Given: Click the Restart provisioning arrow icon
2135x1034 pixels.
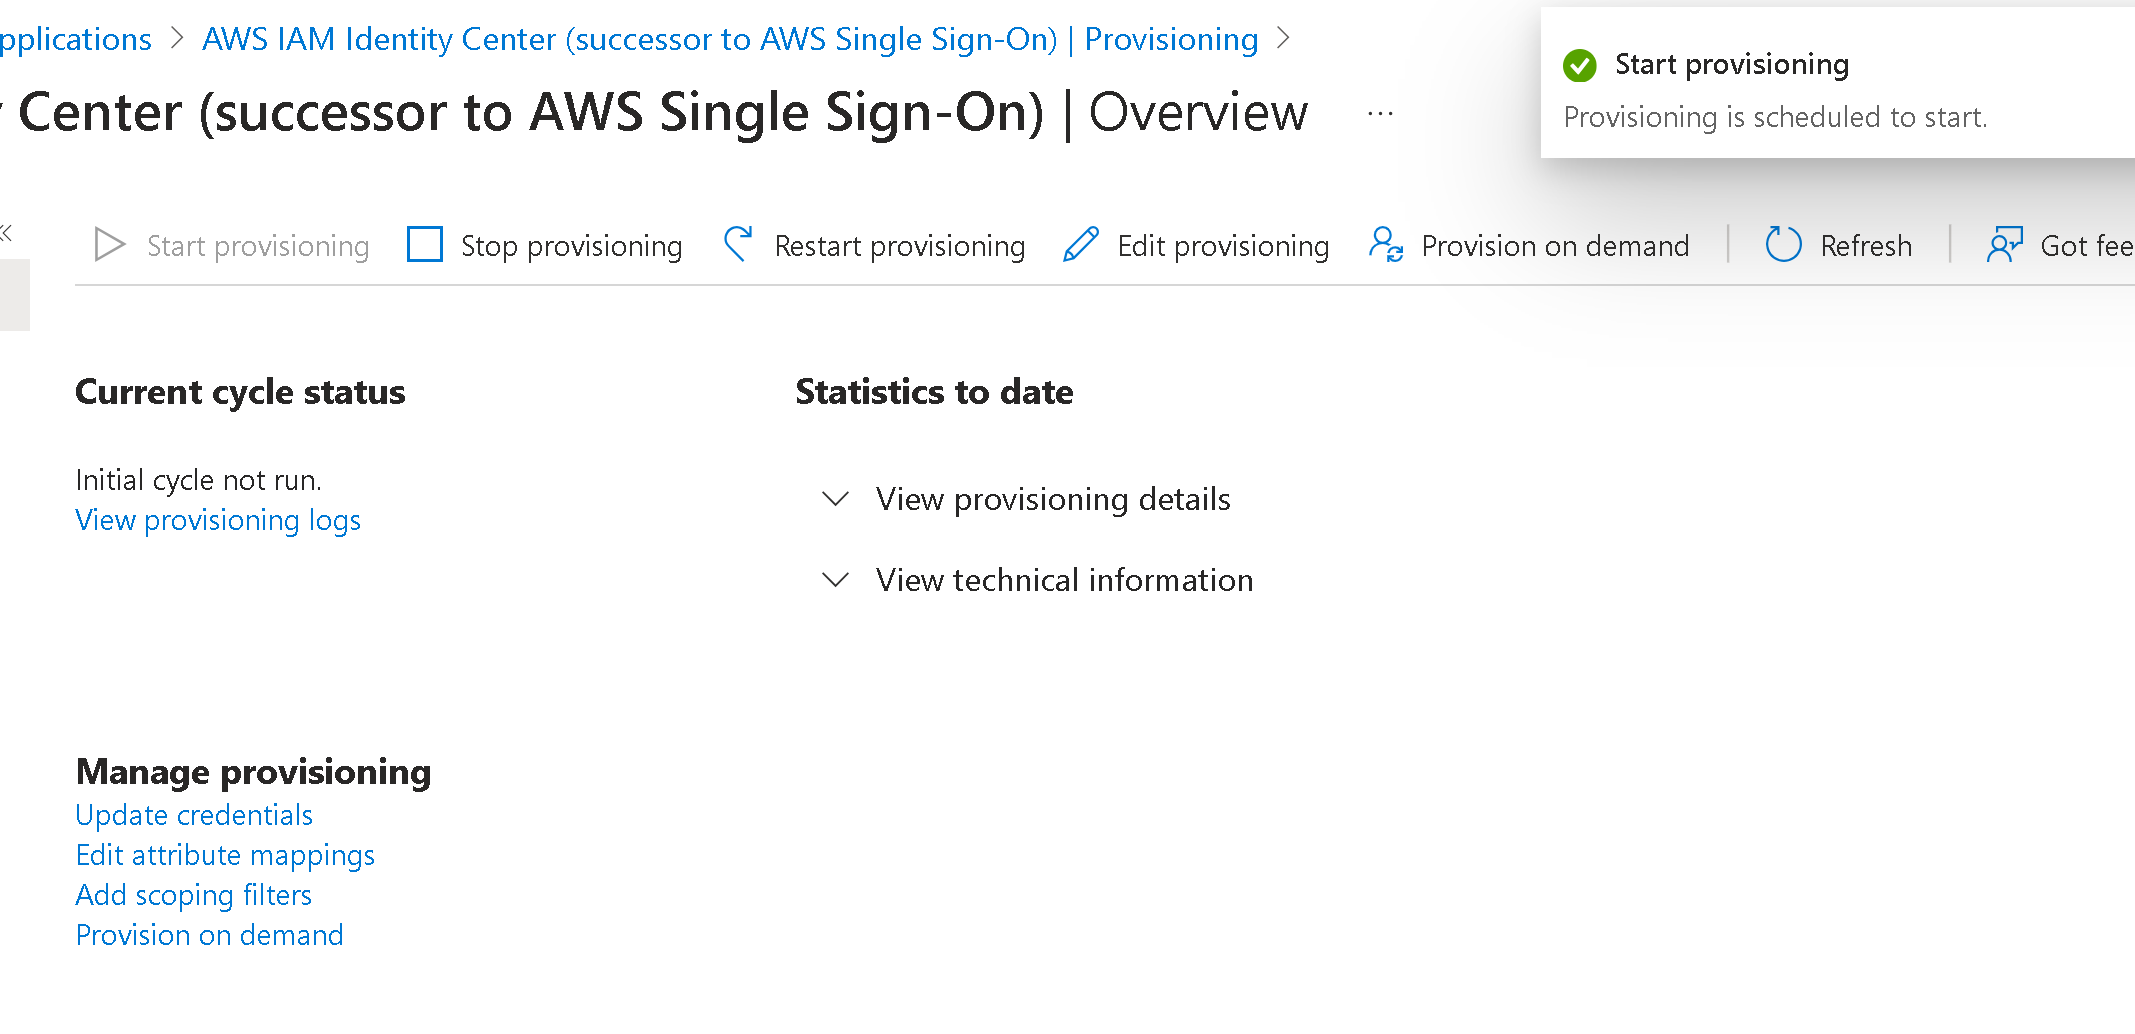Looking at the screenshot, I should [x=738, y=244].
